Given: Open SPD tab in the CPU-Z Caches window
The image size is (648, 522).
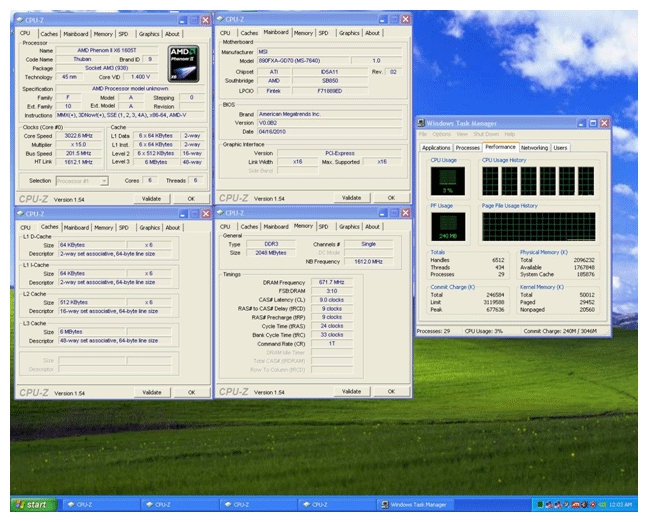Looking at the screenshot, I should point(124,228).
